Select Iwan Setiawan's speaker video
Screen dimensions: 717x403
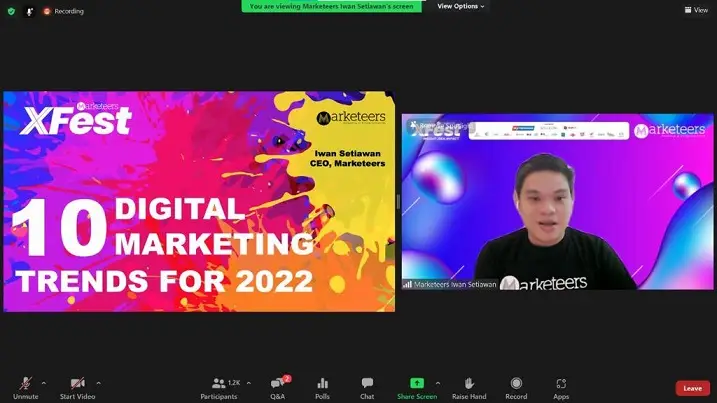pyautogui.click(x=557, y=202)
